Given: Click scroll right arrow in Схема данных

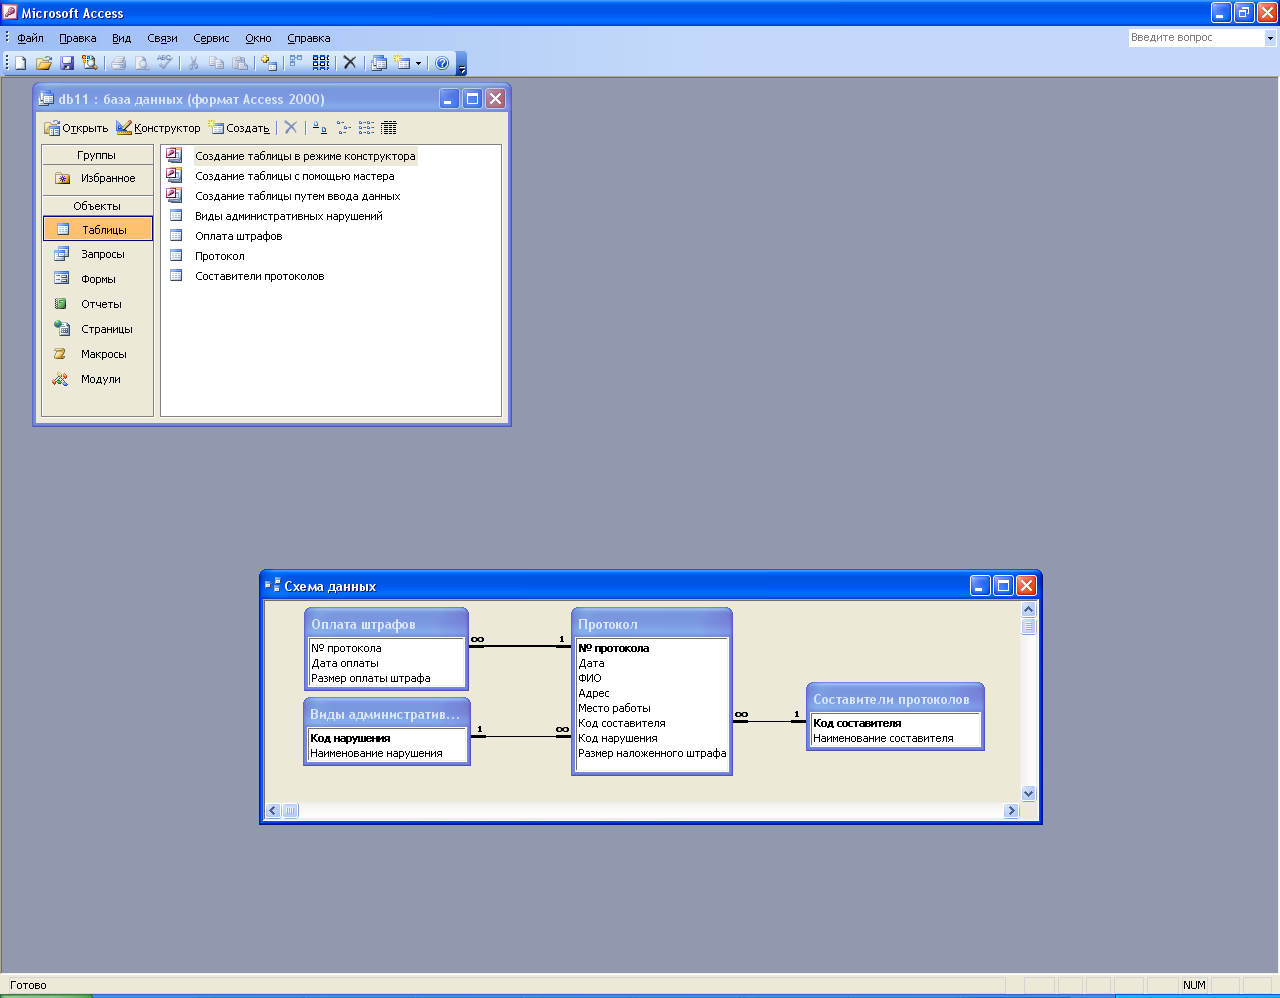Looking at the screenshot, I should tap(1011, 810).
